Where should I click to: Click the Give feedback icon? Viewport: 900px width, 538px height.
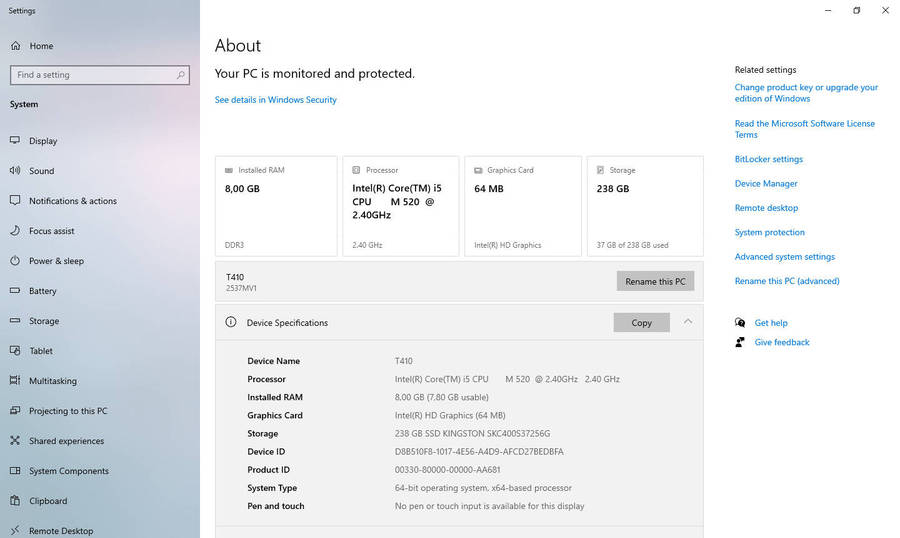pos(740,342)
